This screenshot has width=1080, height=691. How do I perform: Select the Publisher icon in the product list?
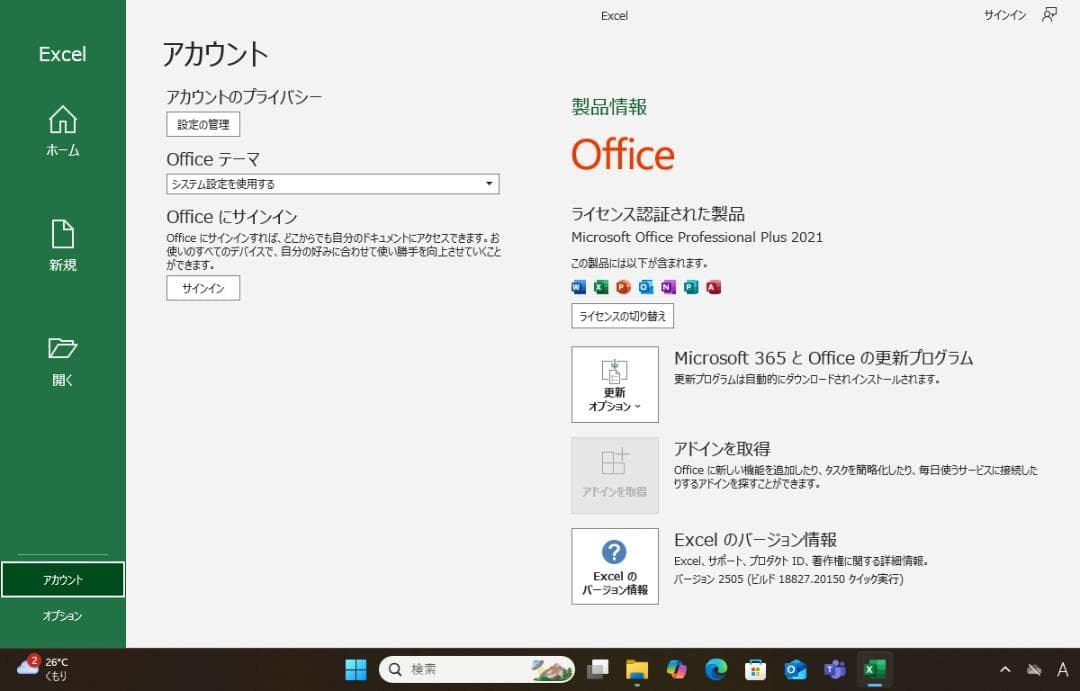click(x=689, y=287)
